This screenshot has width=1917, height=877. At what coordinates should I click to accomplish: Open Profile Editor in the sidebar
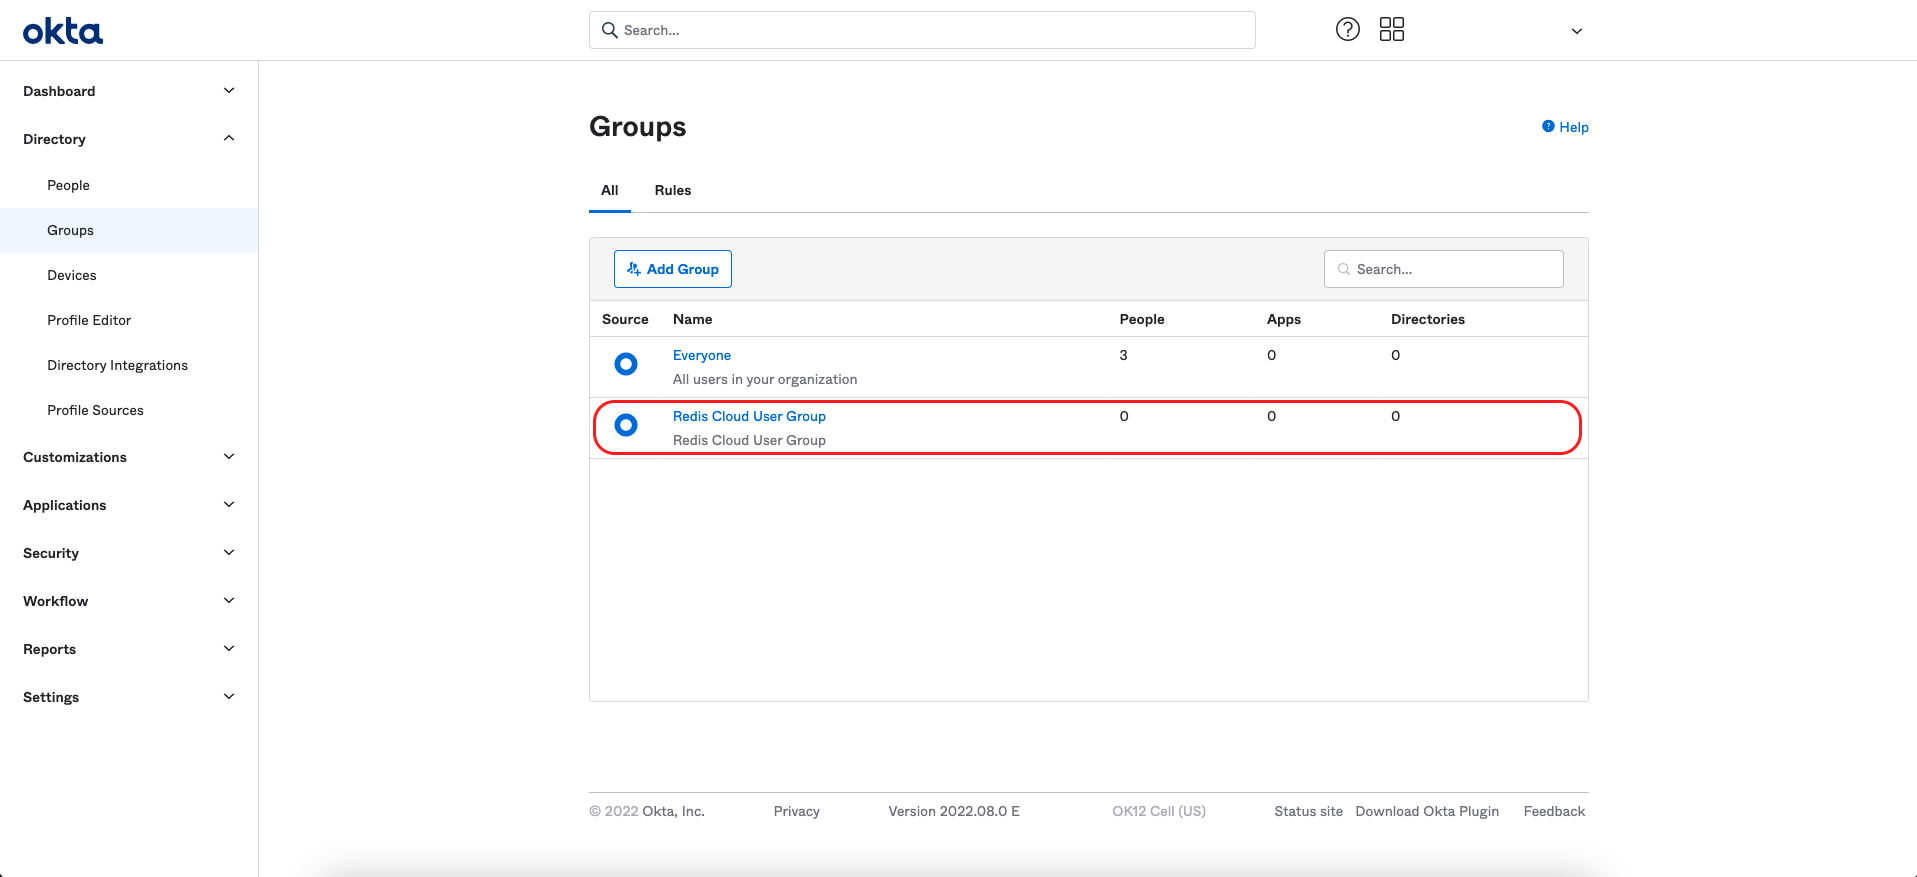89,320
